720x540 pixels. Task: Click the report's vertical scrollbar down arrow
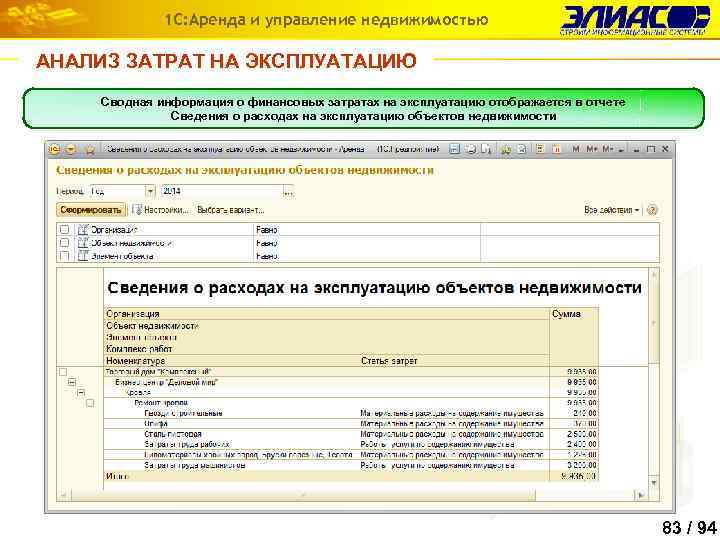[x=654, y=483]
